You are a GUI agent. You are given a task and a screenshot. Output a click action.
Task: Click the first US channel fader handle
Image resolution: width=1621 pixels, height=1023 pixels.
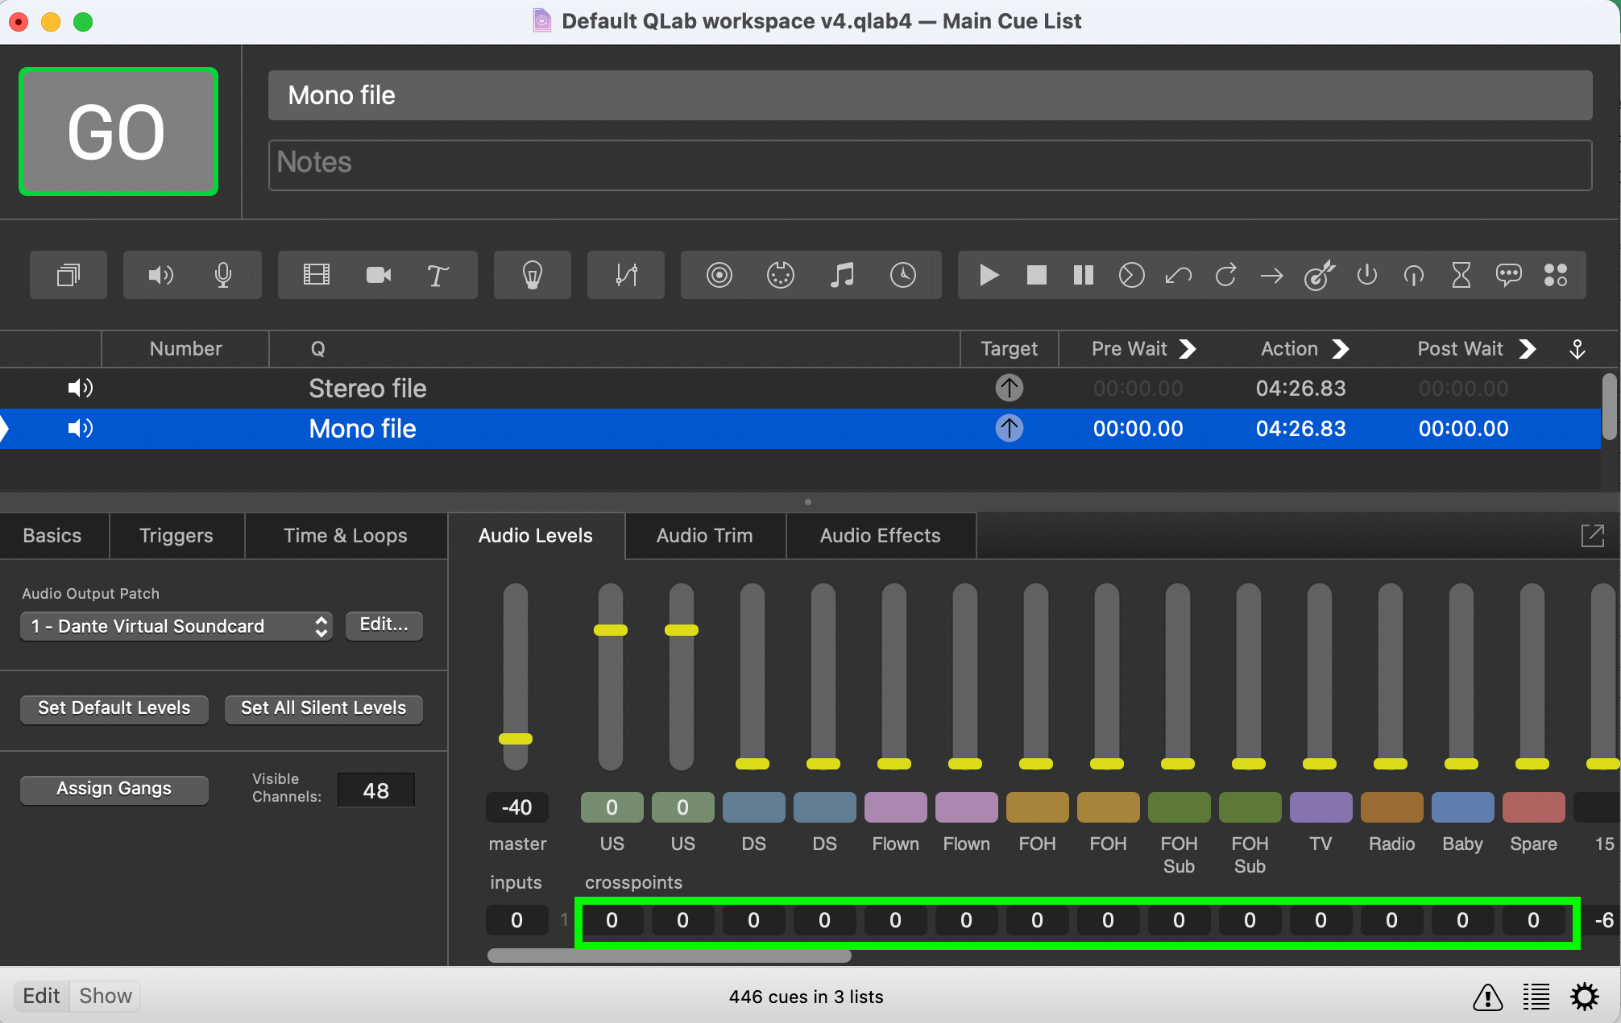pos(611,630)
